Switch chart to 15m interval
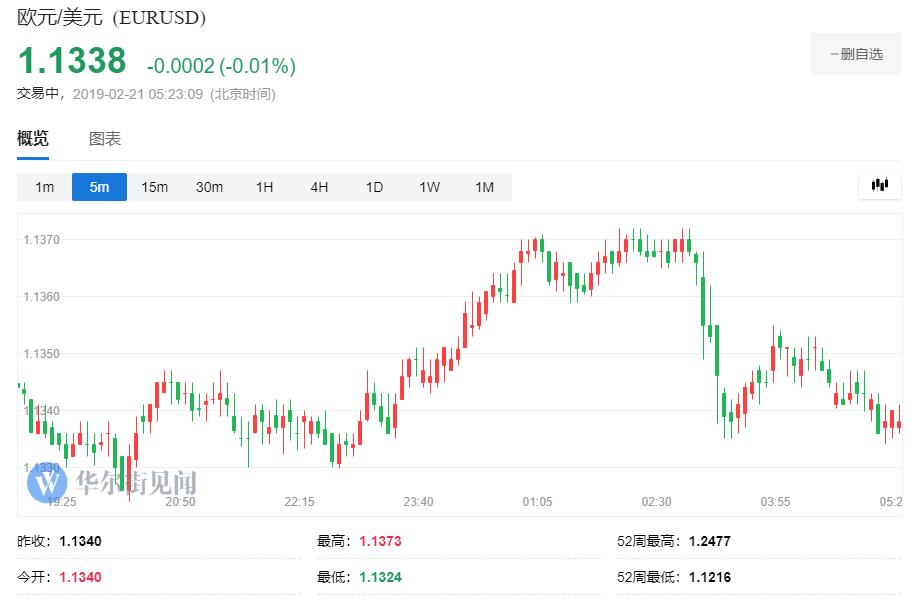918x611 pixels. (154, 187)
